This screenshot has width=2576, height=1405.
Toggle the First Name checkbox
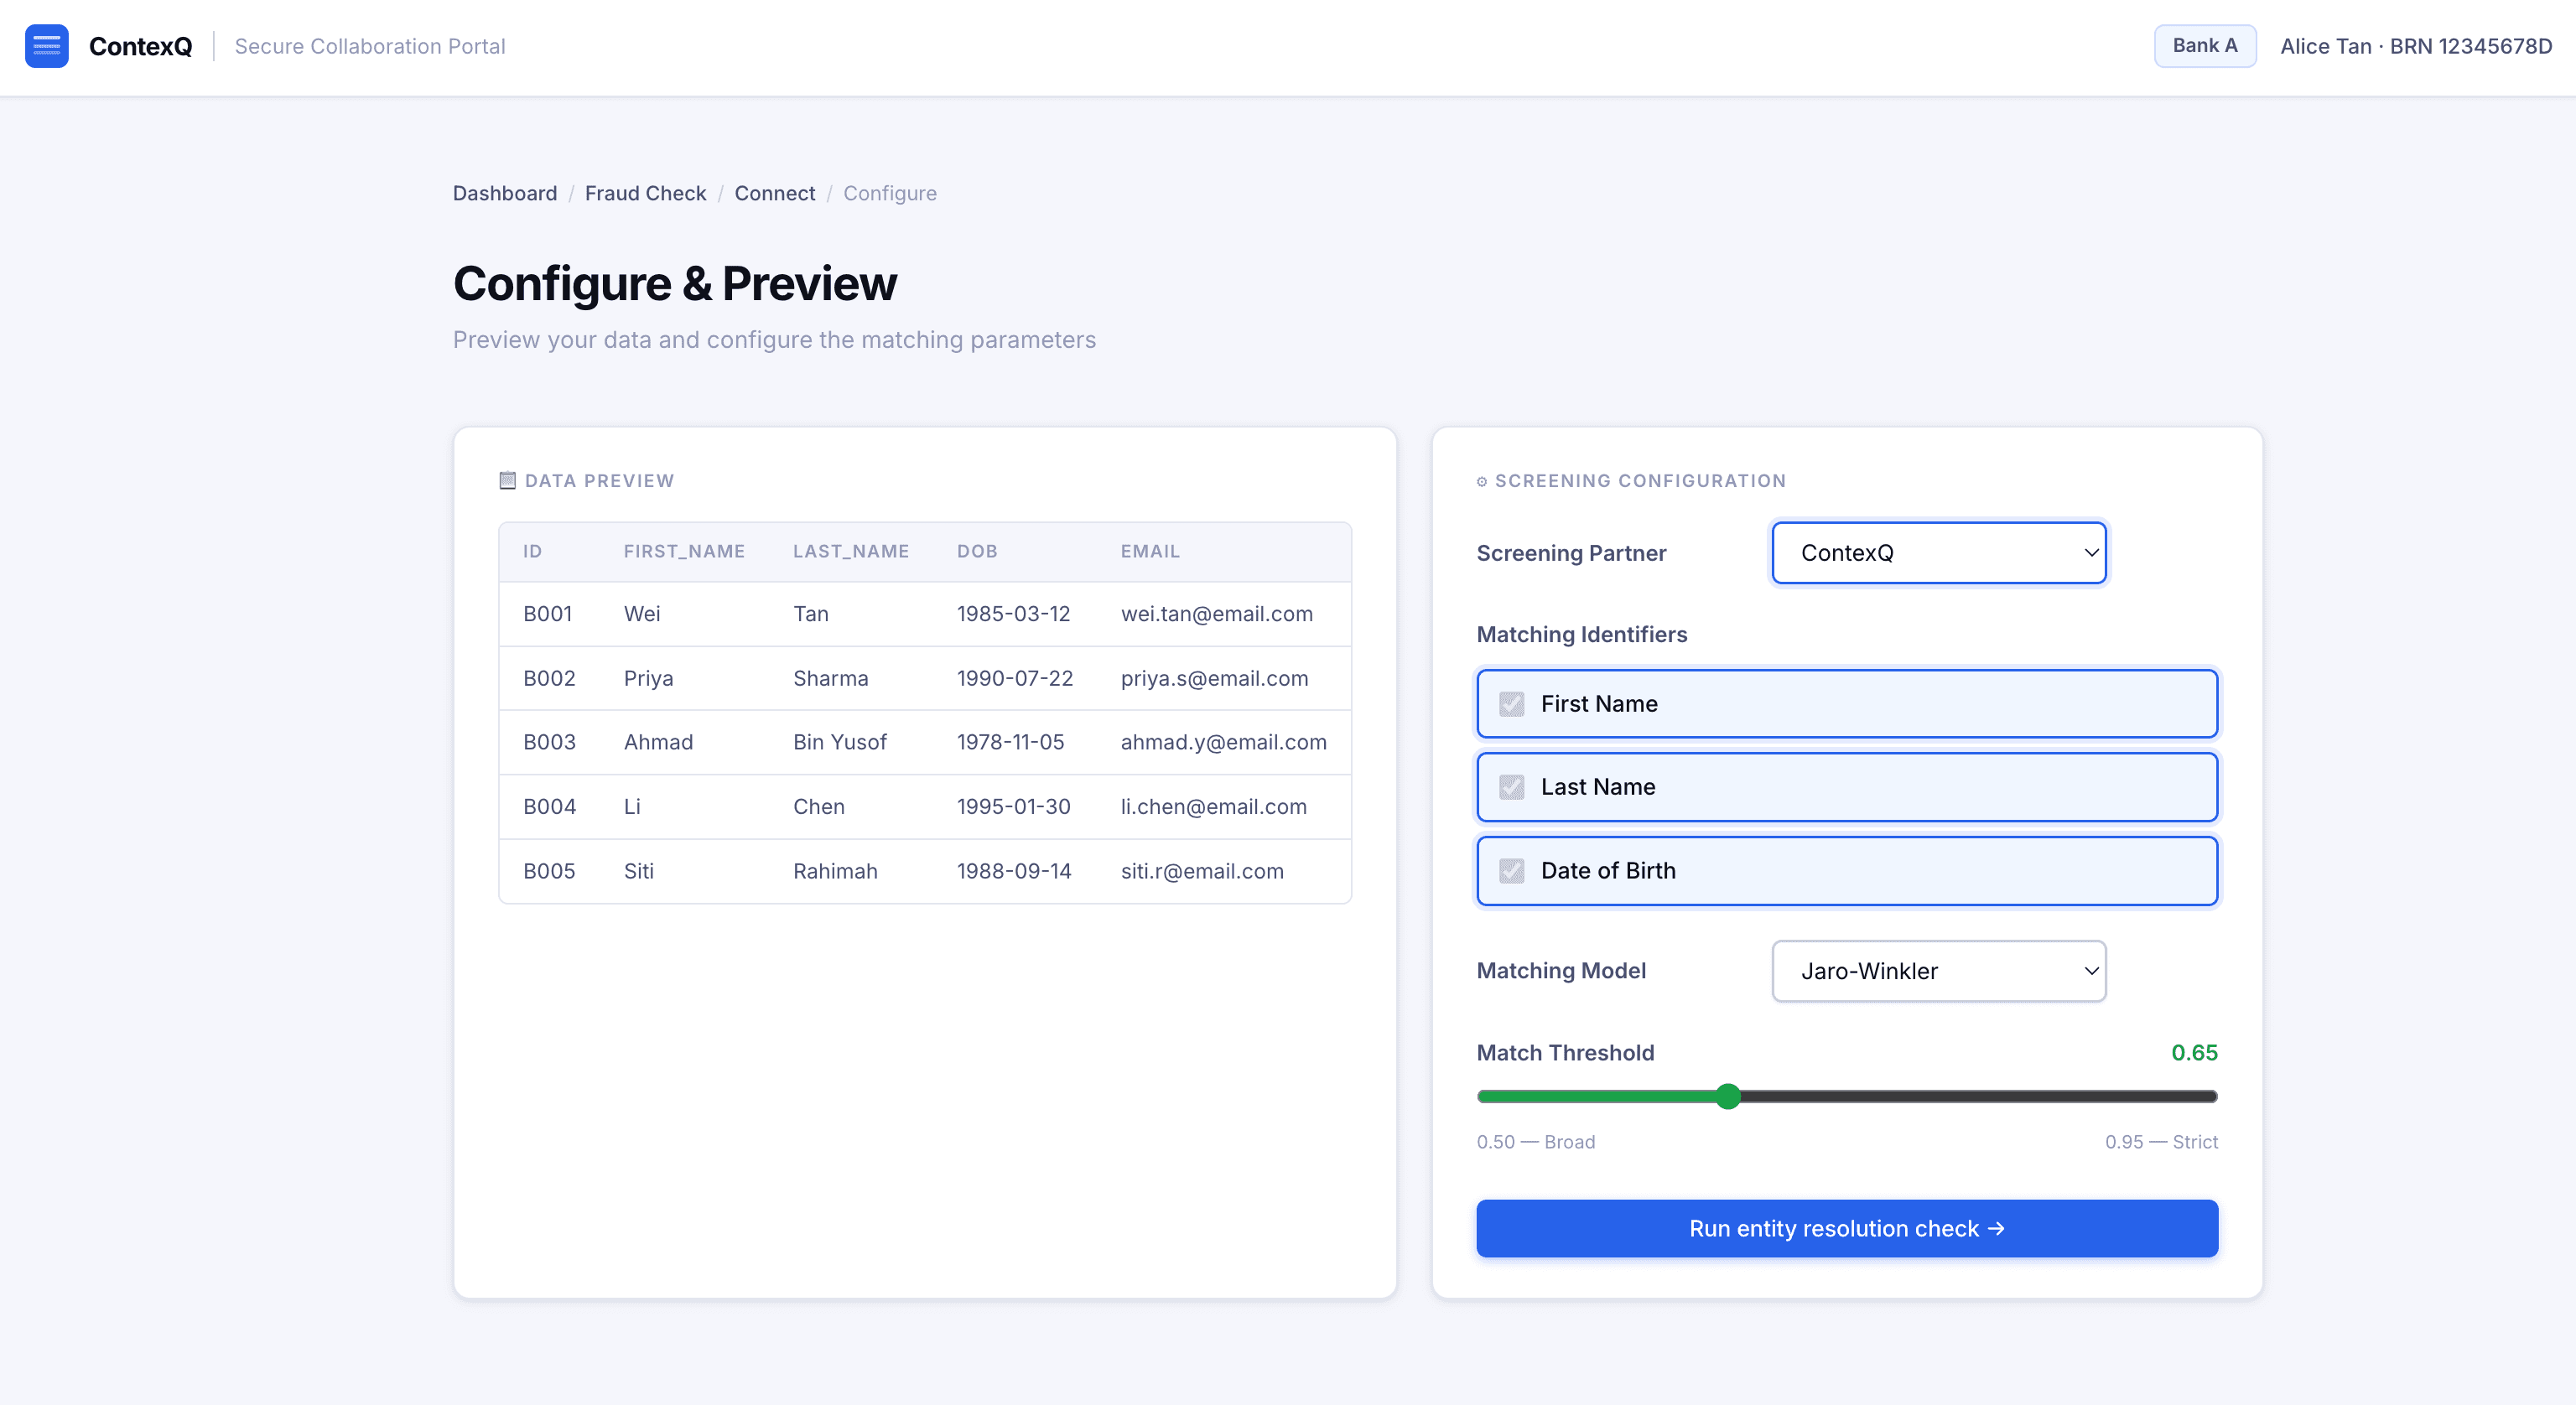pos(1512,704)
